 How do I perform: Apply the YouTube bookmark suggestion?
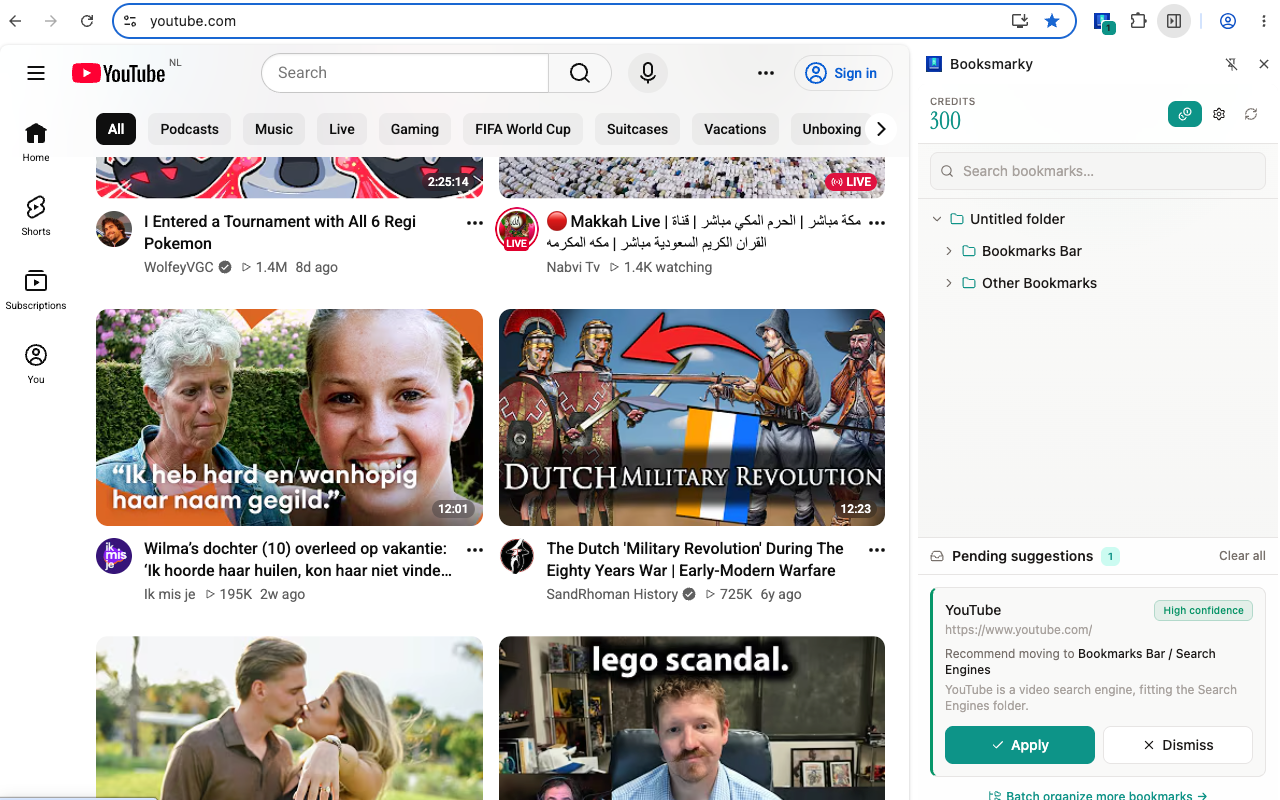coord(1020,745)
